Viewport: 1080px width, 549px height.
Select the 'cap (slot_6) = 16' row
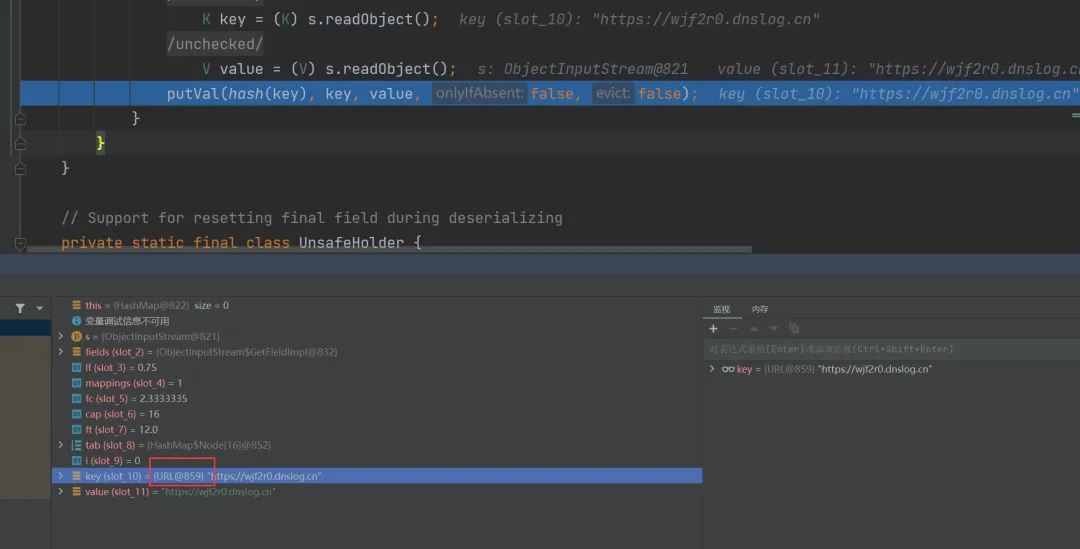[x=377, y=414]
